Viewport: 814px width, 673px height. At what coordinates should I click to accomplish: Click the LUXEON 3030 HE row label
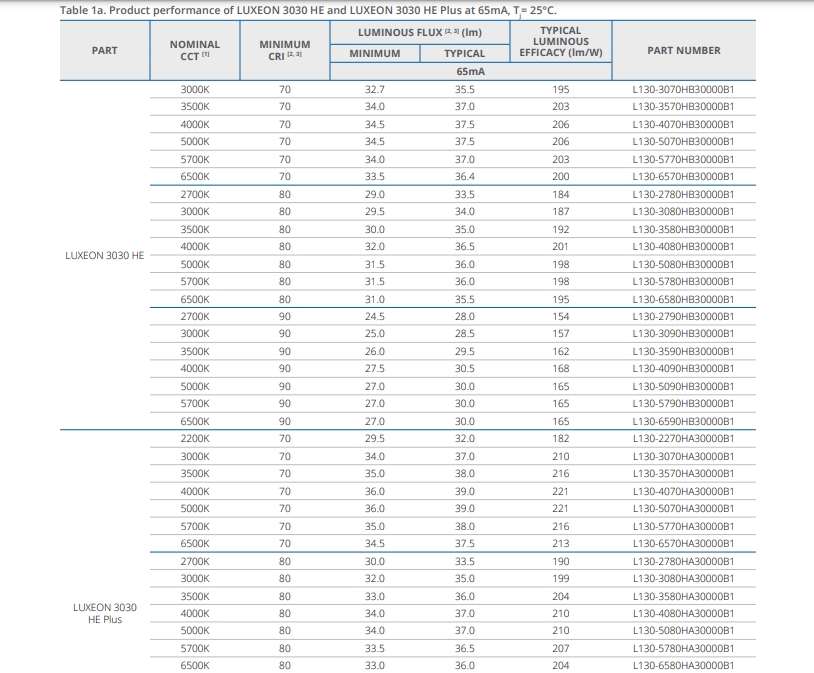[x=104, y=255]
